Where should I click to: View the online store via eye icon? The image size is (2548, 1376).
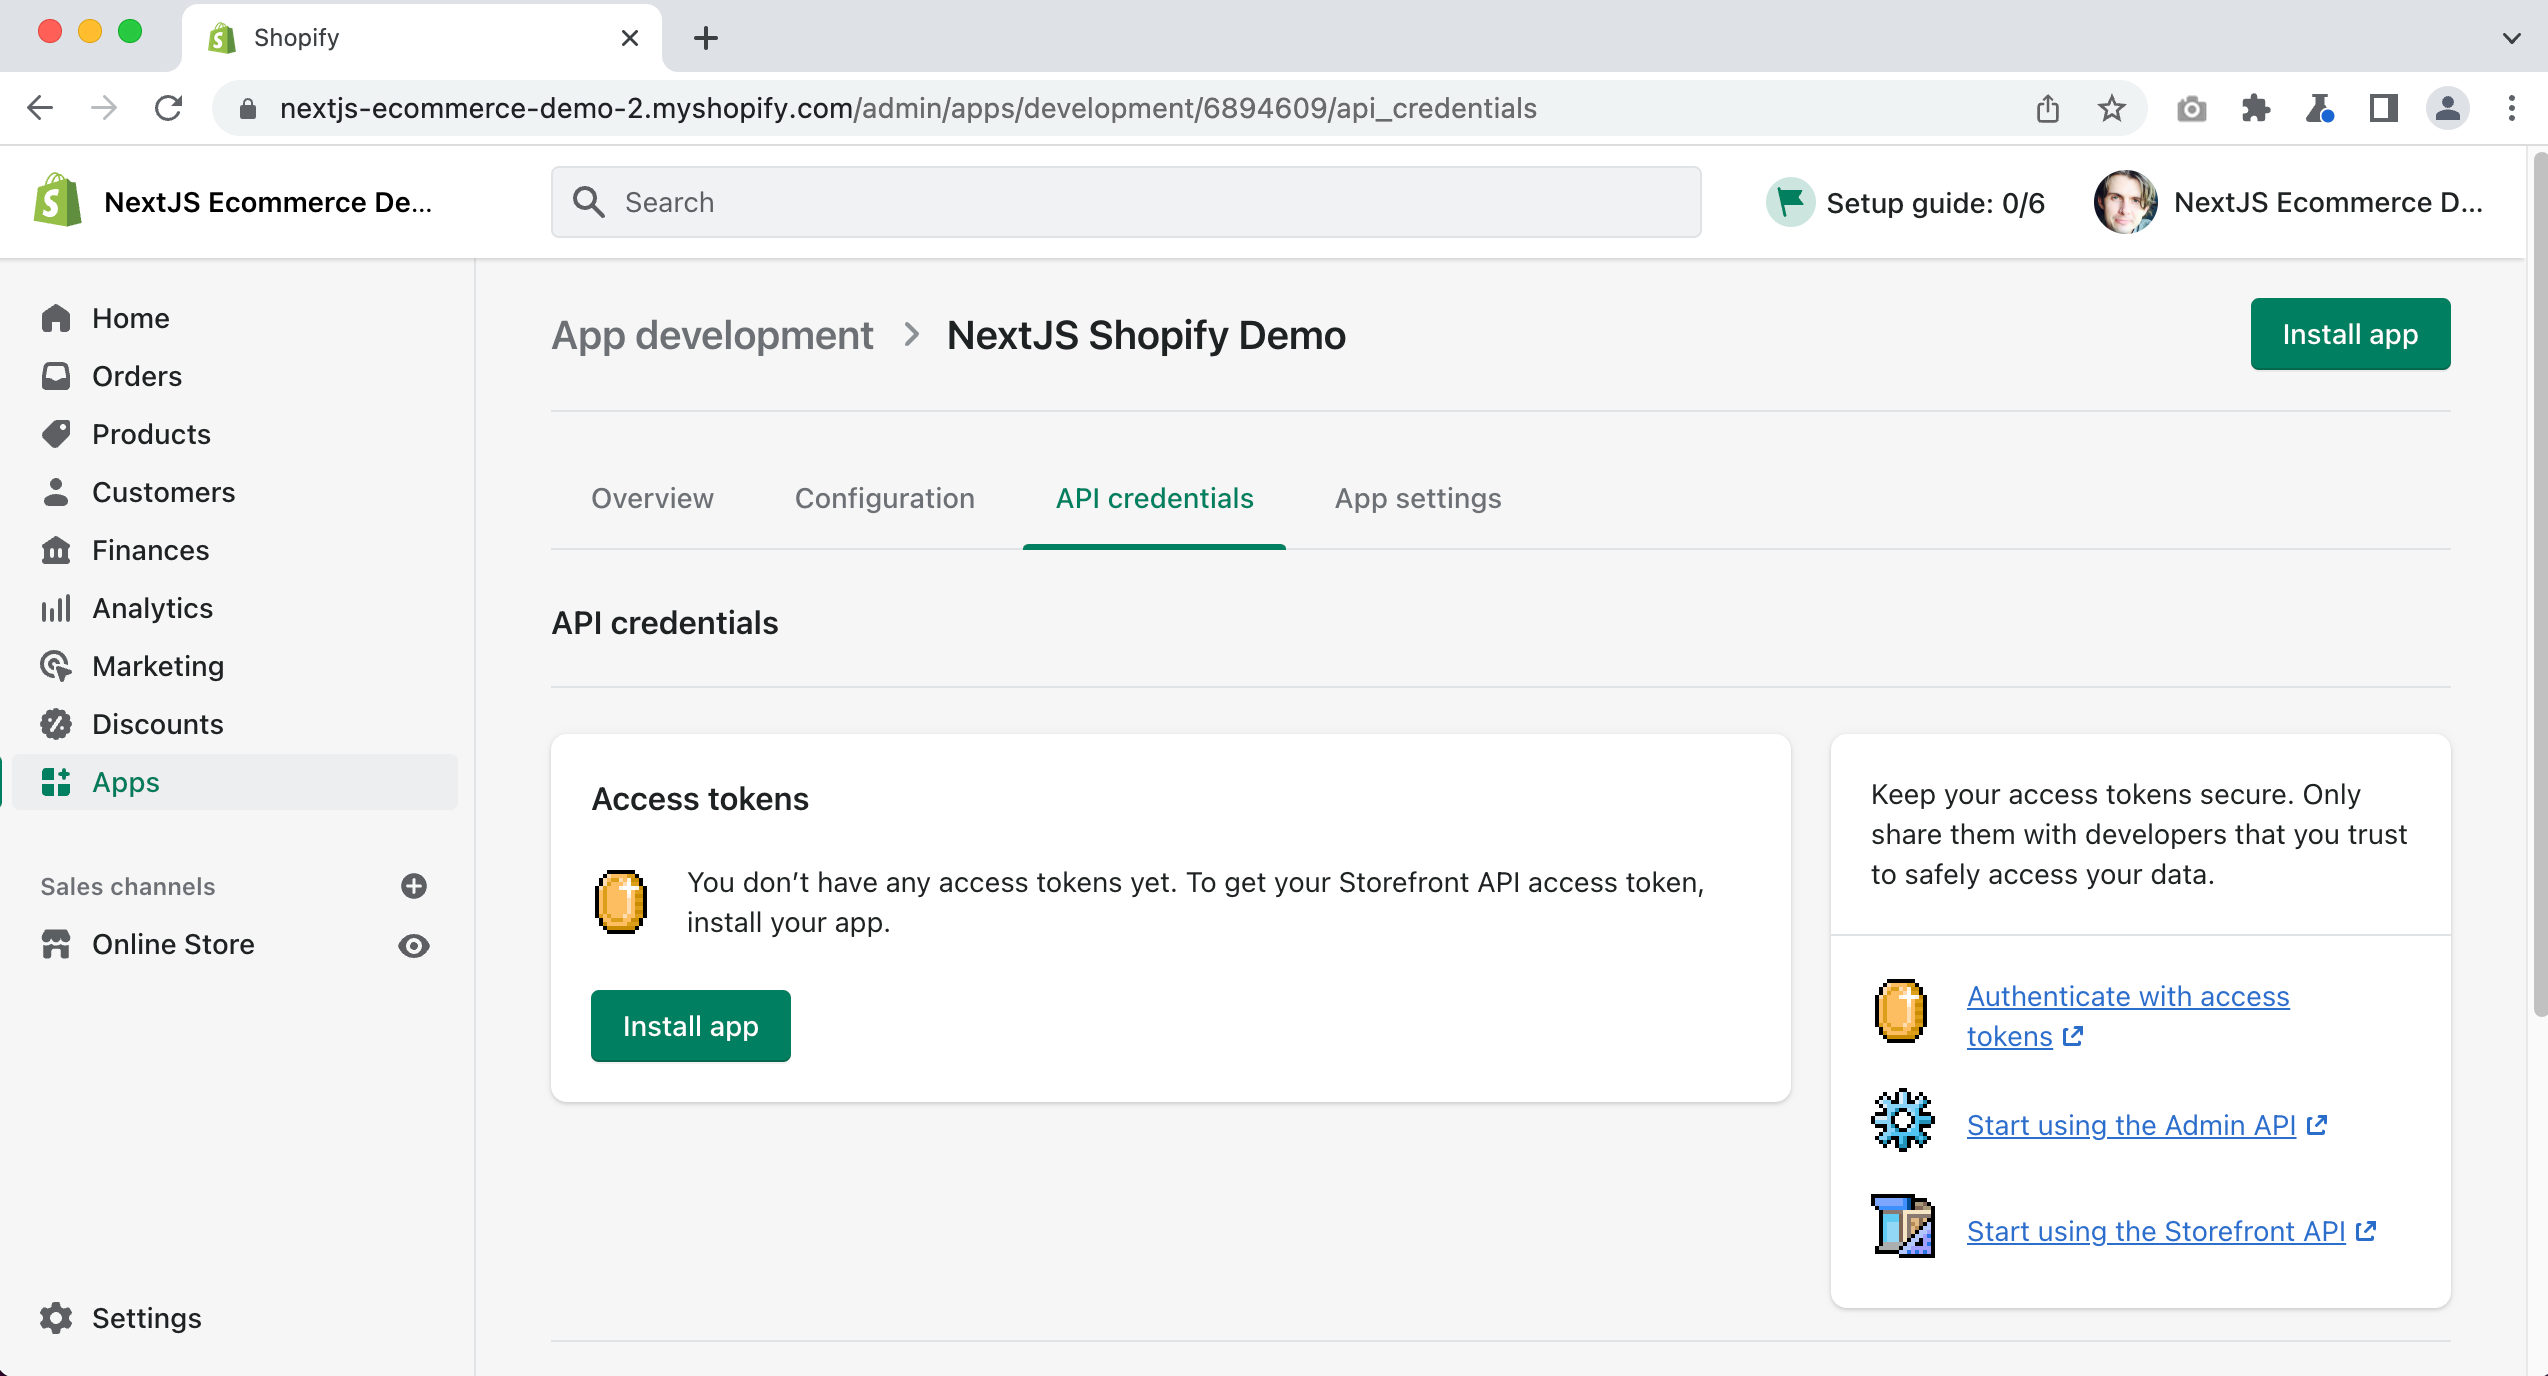click(414, 945)
